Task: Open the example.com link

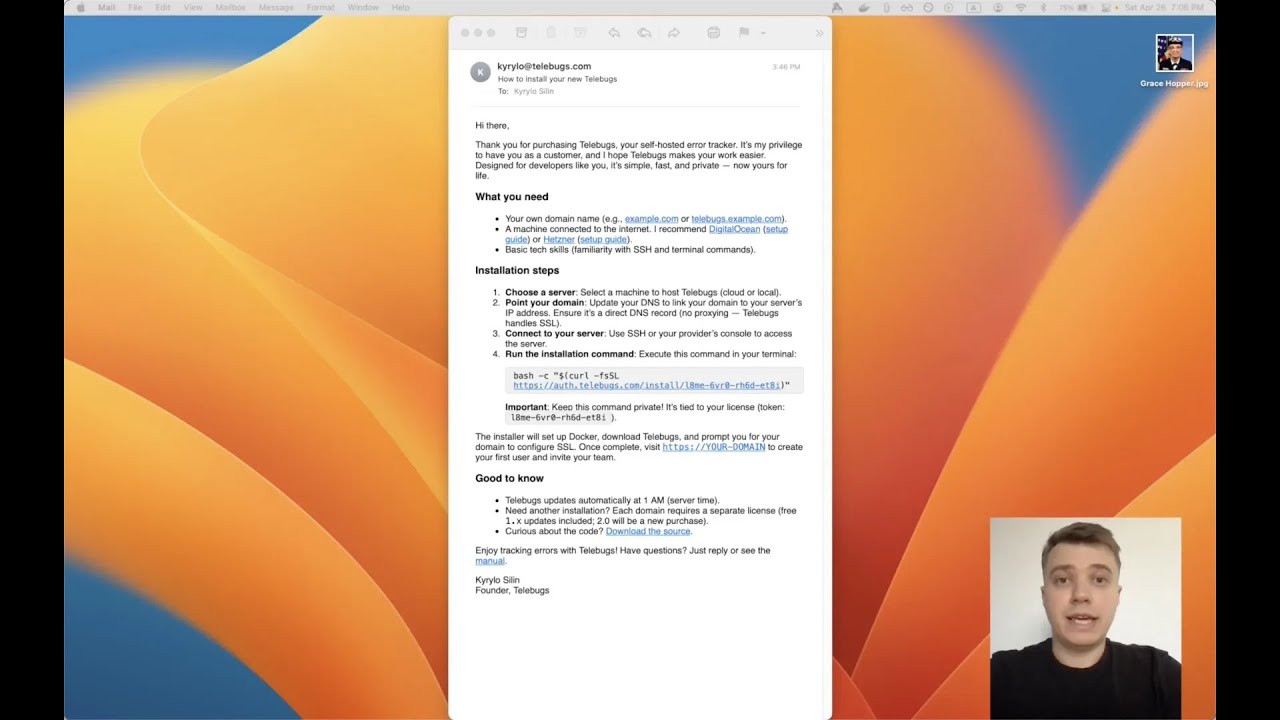Action: tap(651, 219)
